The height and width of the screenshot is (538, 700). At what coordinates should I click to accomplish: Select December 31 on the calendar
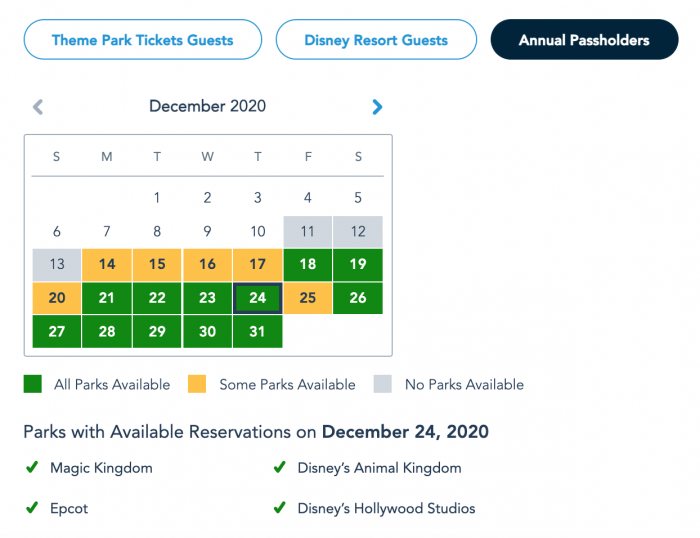(x=257, y=331)
